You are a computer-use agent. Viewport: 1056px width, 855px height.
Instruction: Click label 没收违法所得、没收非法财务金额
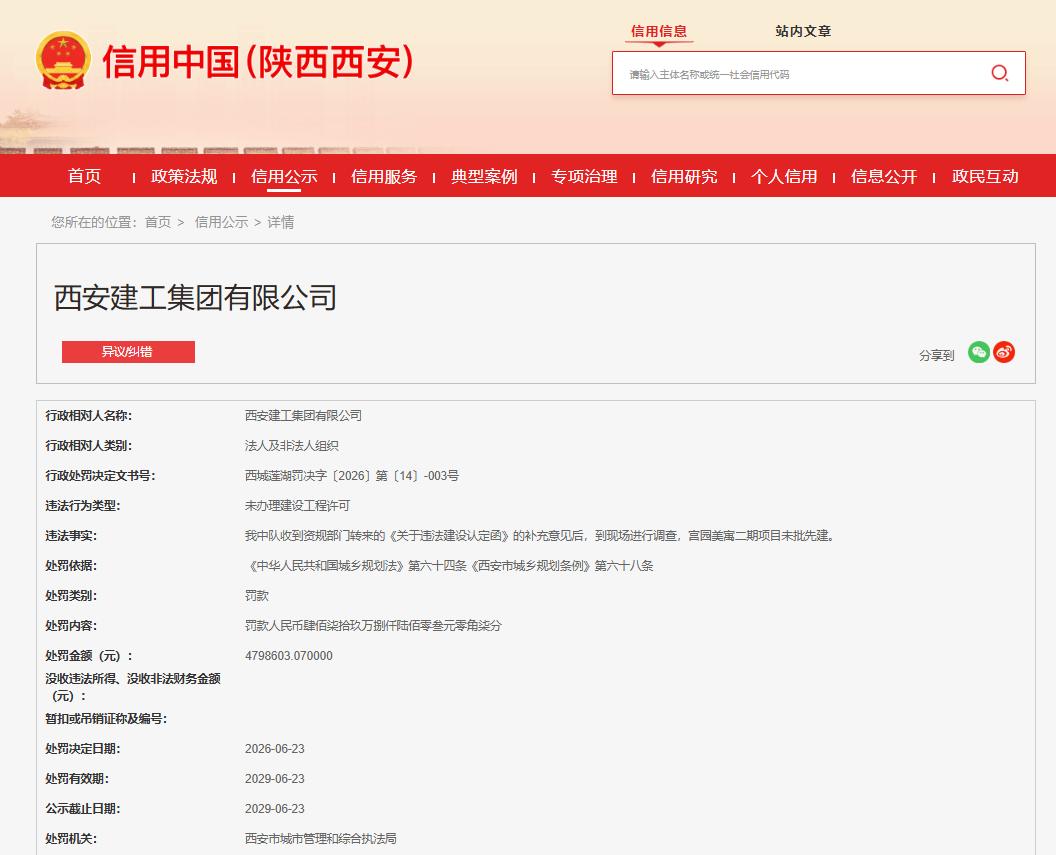point(133,687)
